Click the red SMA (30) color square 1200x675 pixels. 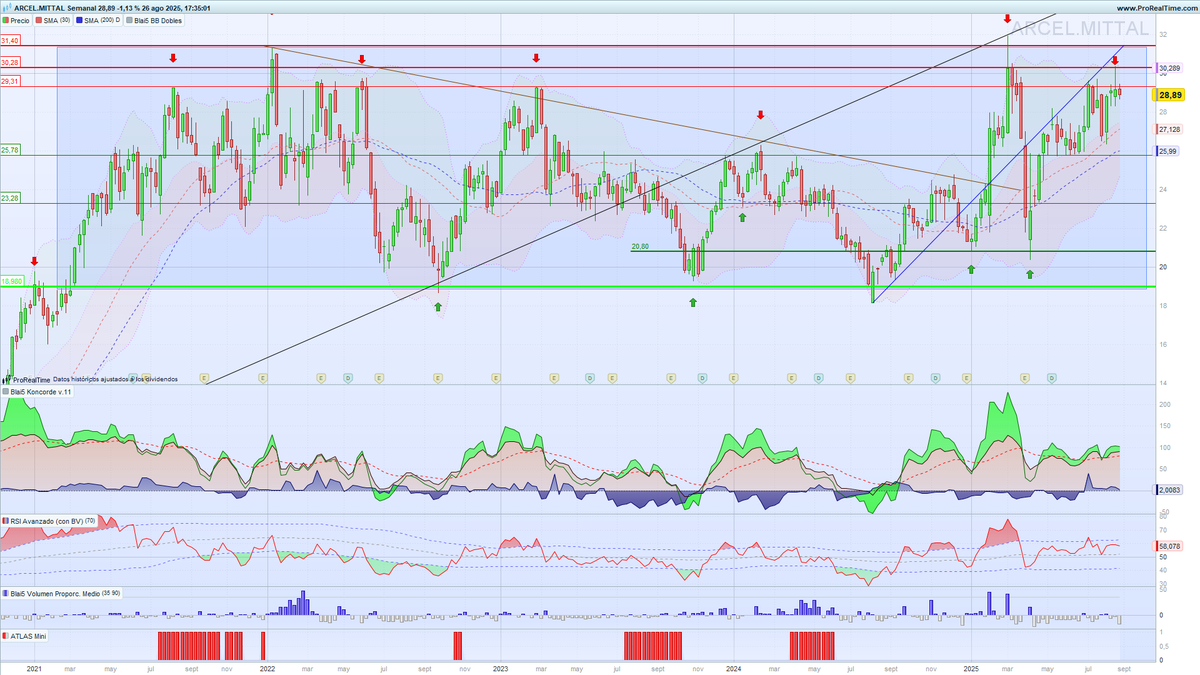pos(40,20)
